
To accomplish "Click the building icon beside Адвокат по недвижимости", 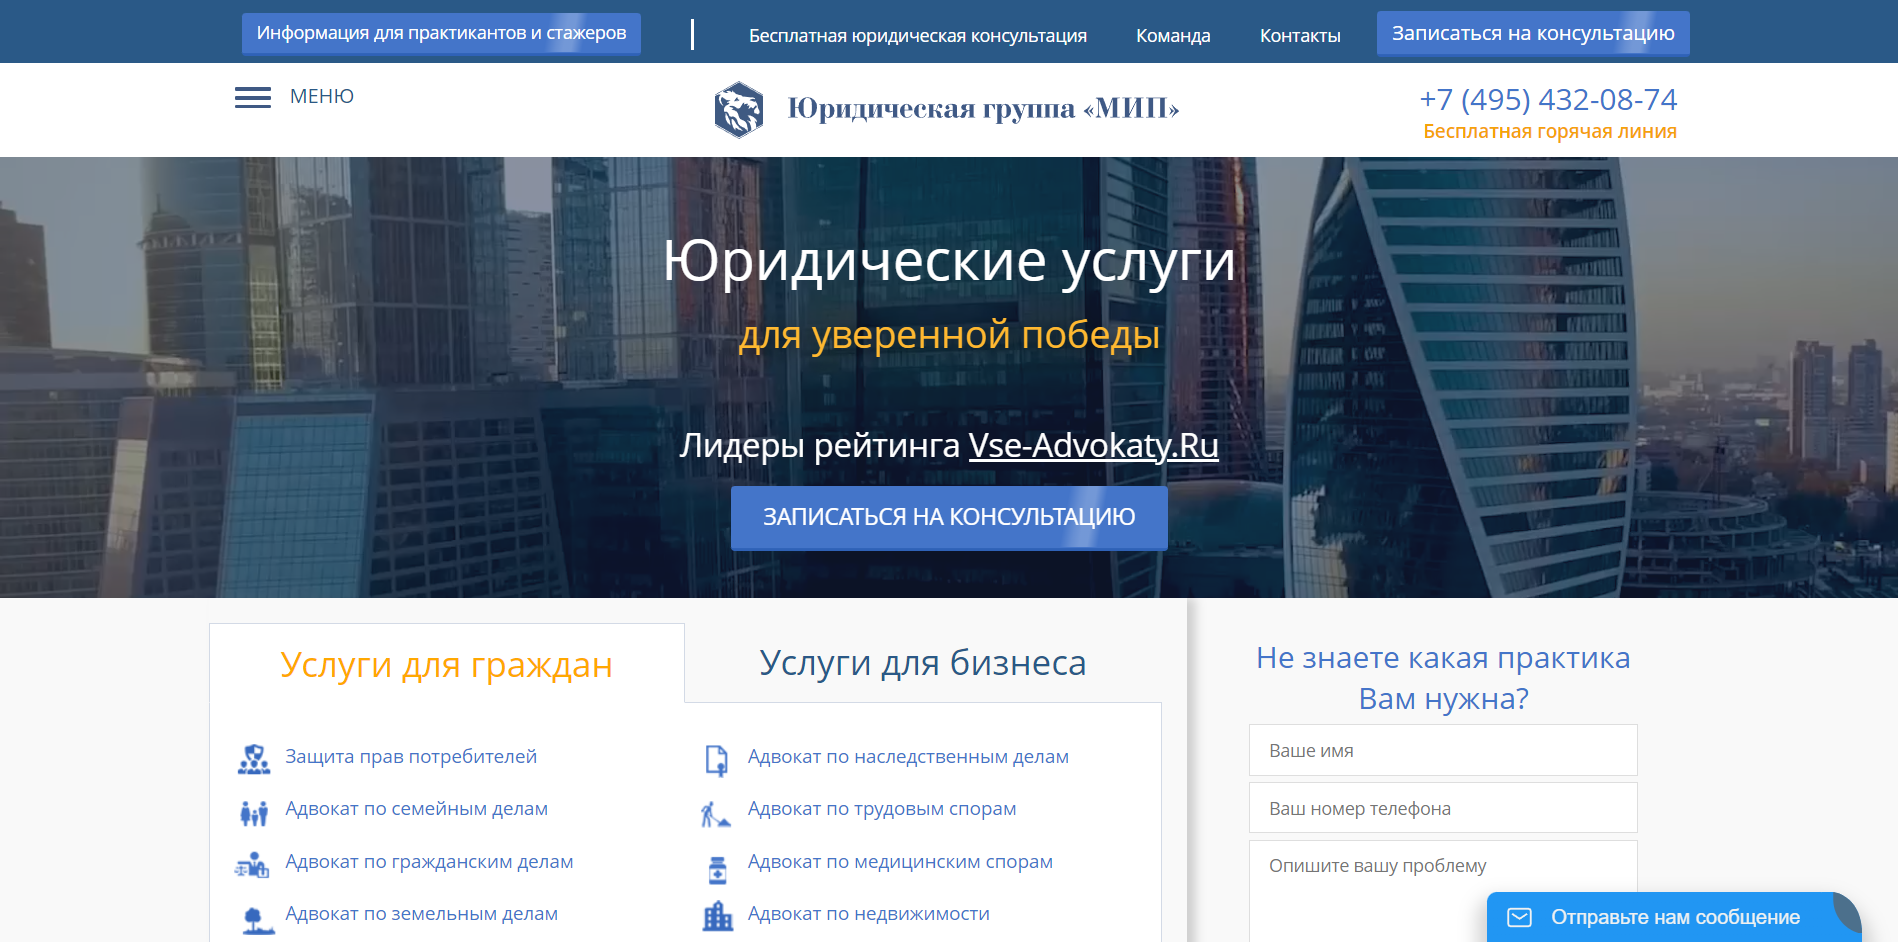I will click(x=717, y=916).
